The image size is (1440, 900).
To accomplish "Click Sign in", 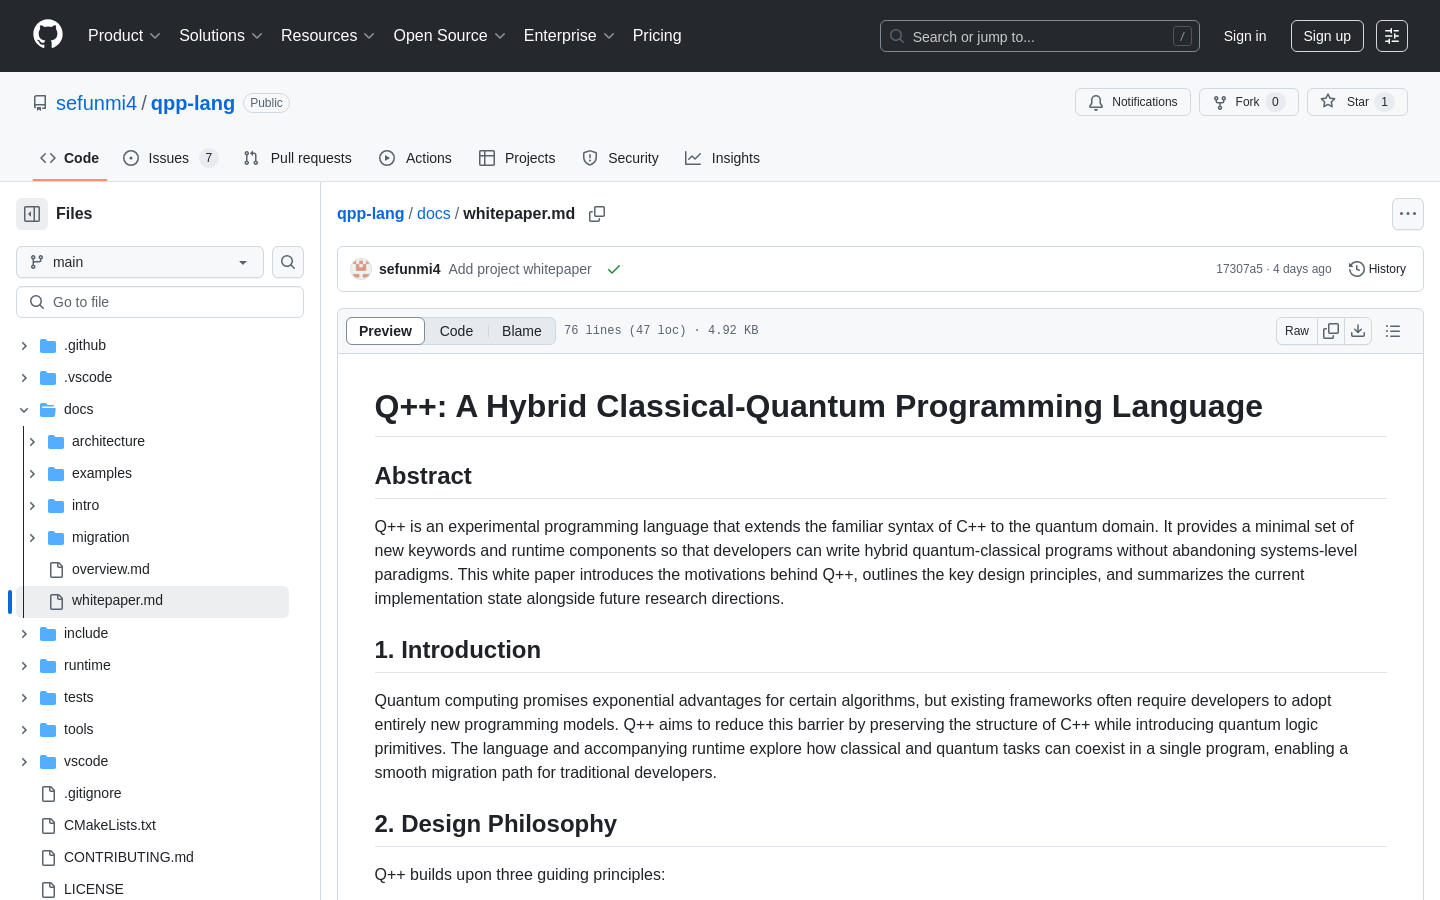I will click(x=1245, y=36).
